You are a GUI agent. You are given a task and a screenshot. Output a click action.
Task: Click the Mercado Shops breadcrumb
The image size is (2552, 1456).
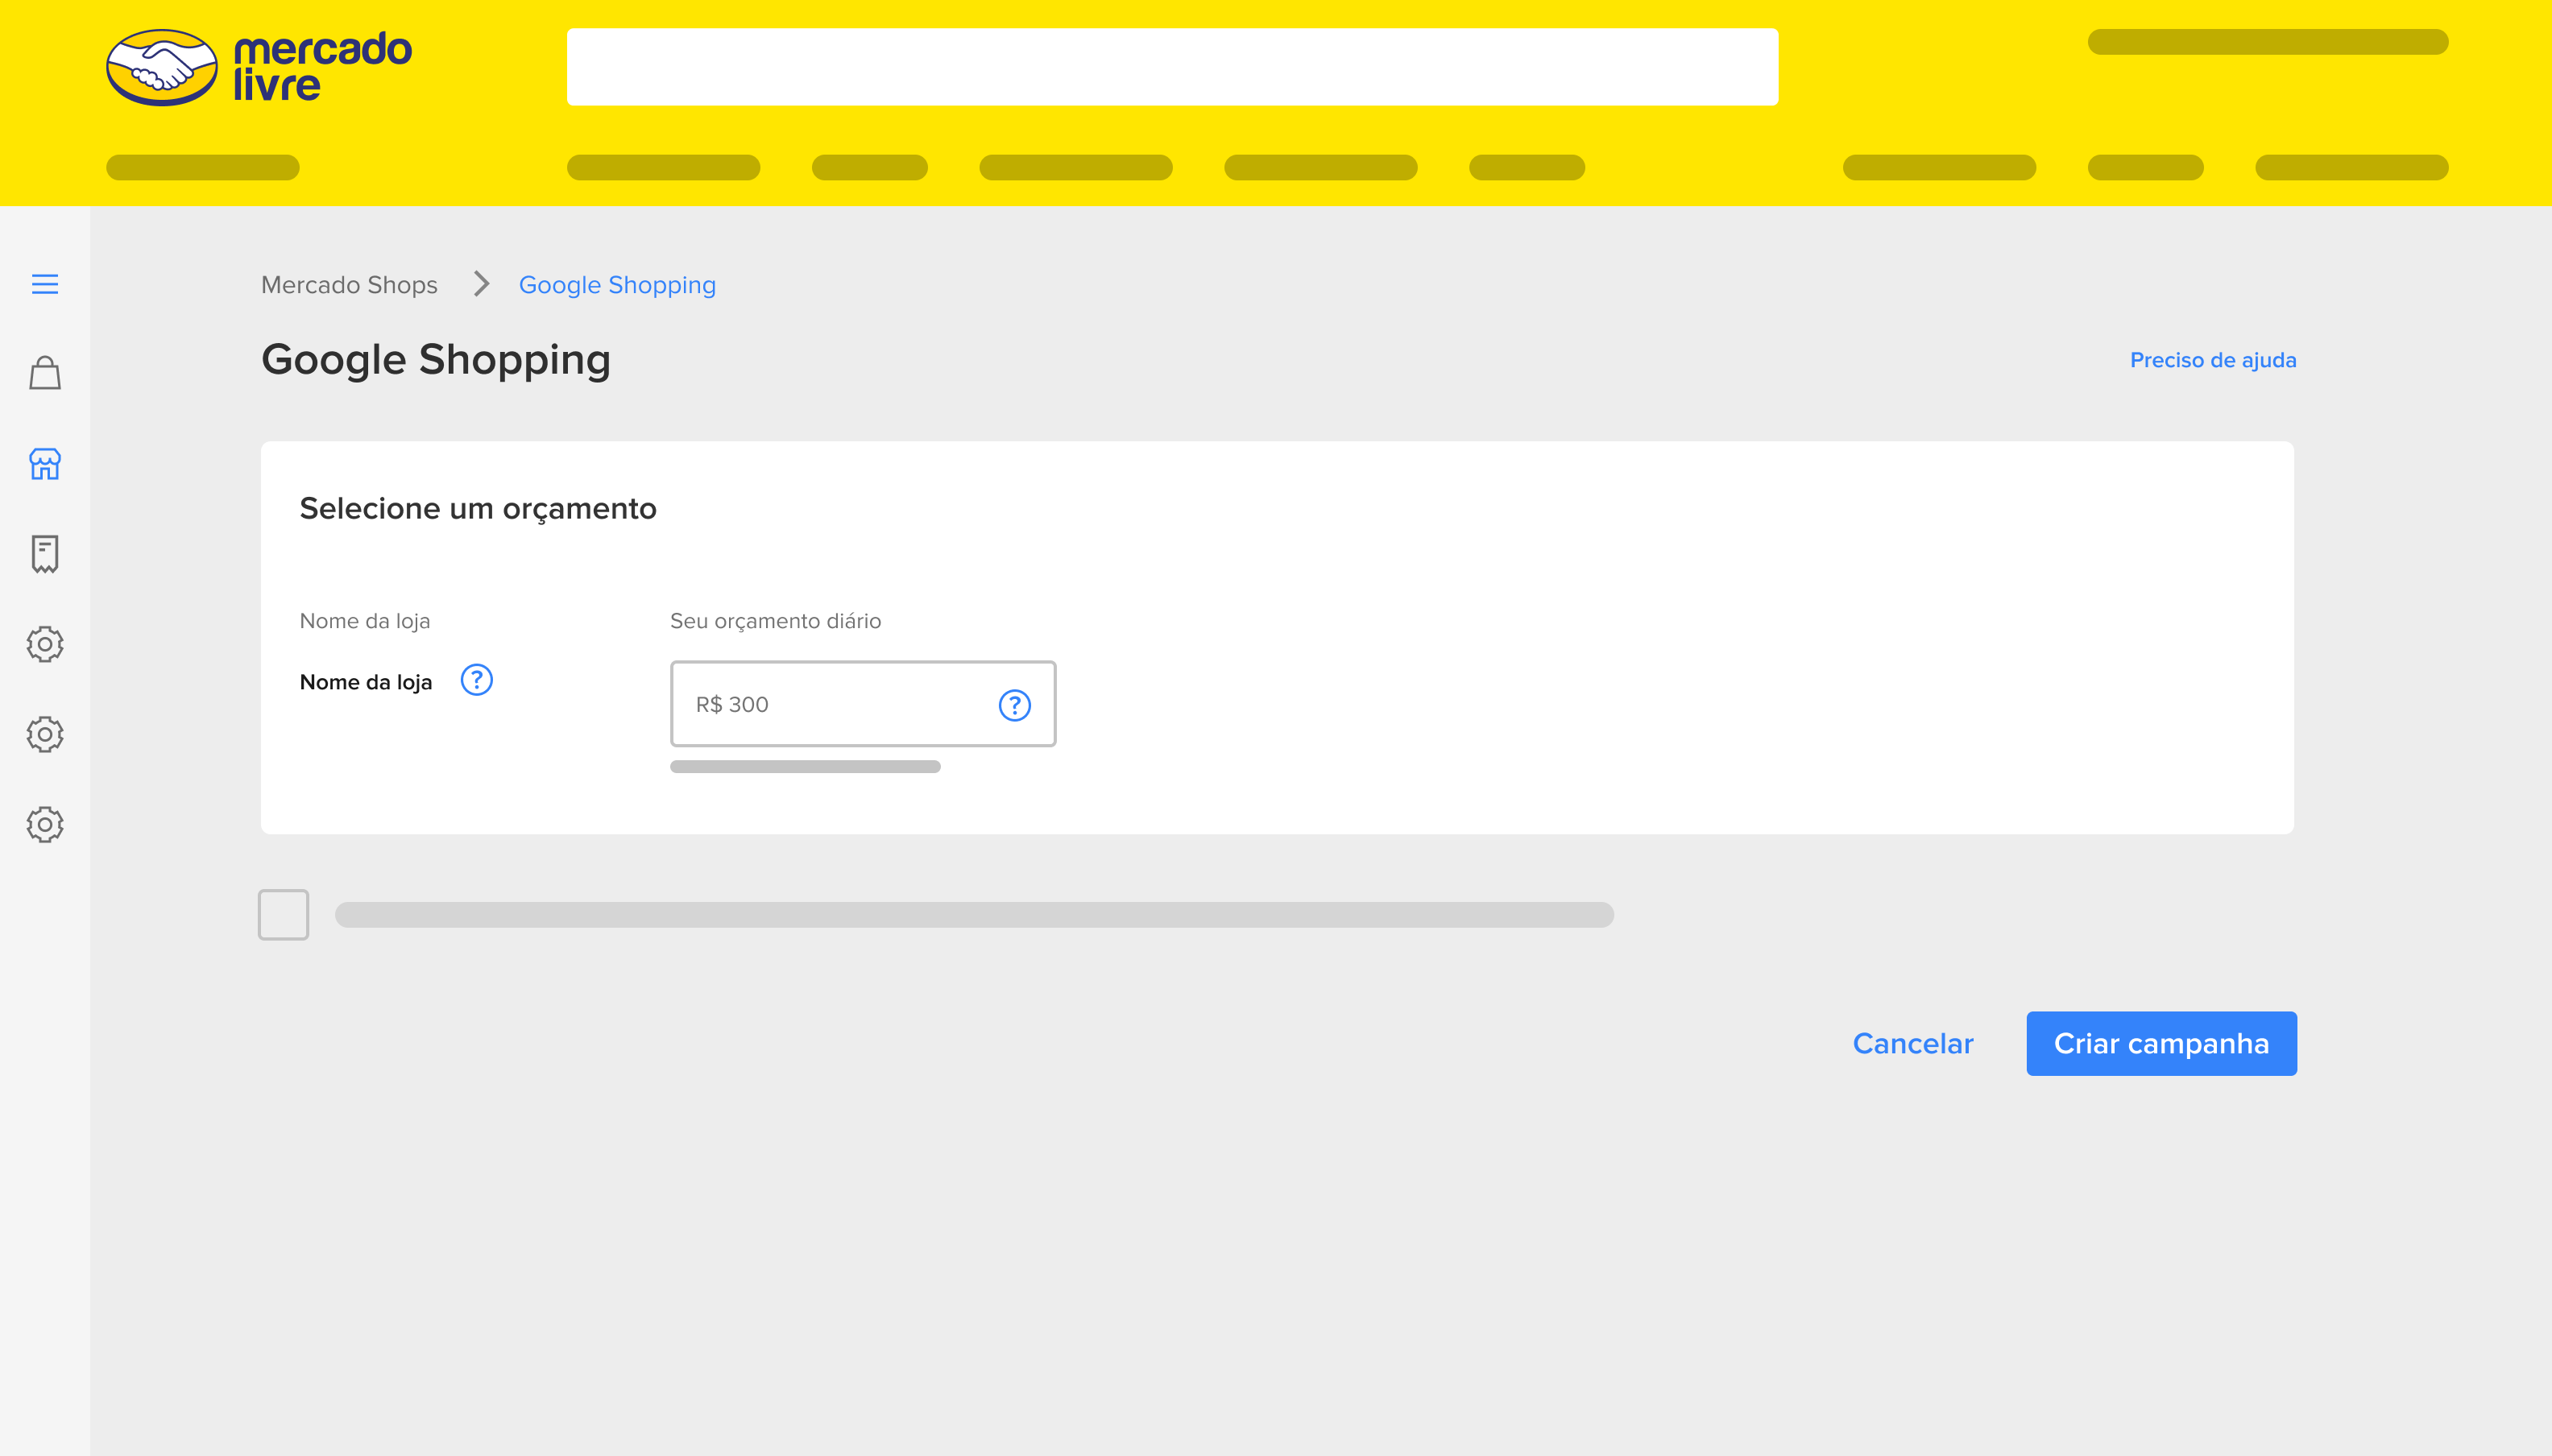[x=349, y=285]
